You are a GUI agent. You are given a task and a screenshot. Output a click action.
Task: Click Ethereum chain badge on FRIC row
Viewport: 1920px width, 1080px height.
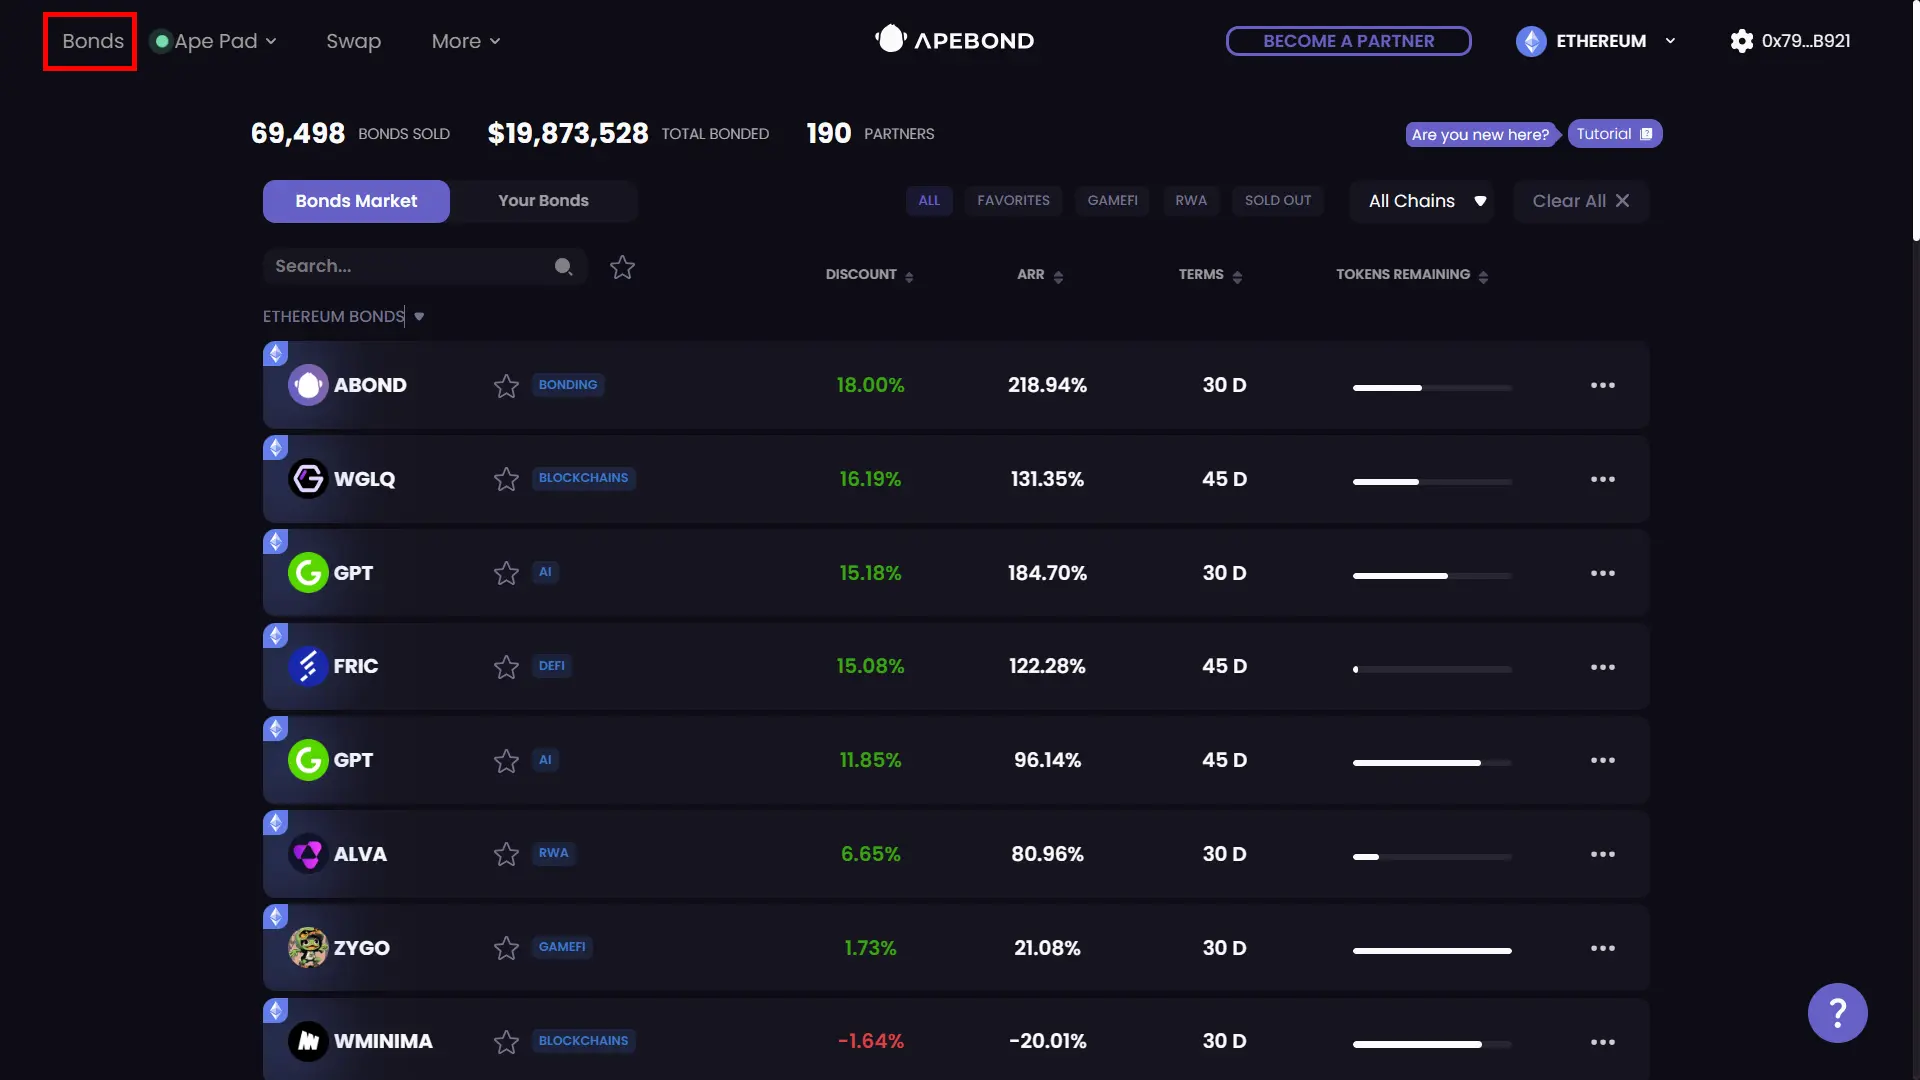click(x=275, y=635)
